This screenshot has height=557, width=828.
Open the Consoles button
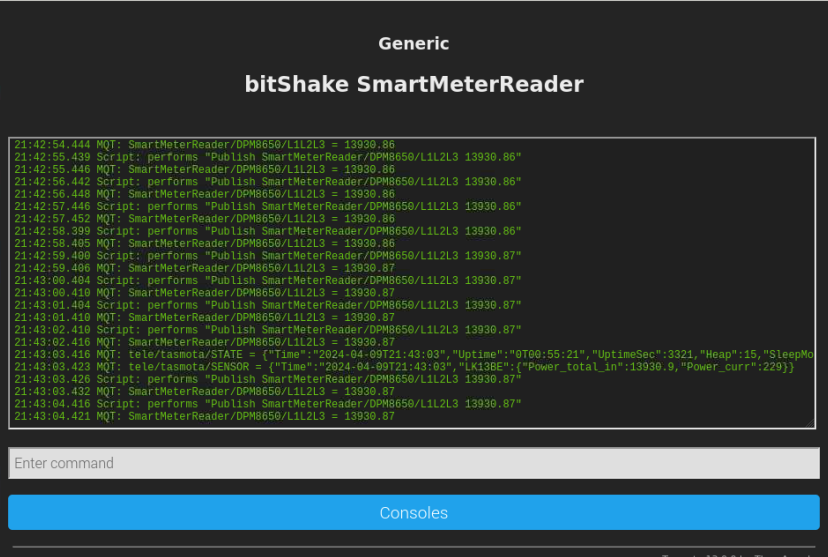(414, 513)
